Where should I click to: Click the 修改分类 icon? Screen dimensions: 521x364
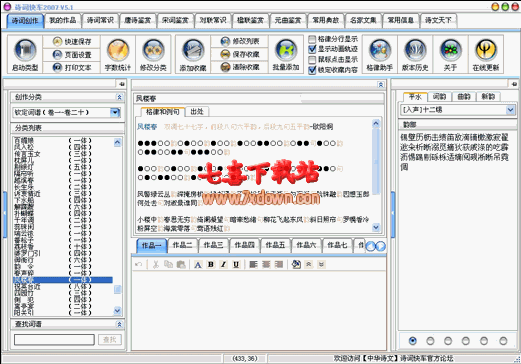153,54
